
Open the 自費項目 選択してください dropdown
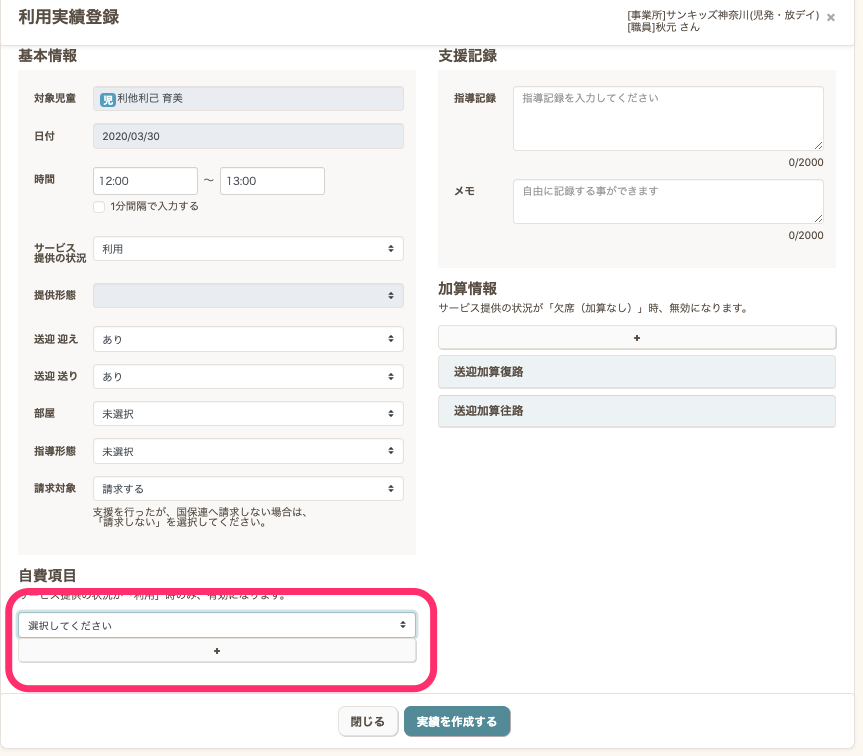[x=217, y=625]
